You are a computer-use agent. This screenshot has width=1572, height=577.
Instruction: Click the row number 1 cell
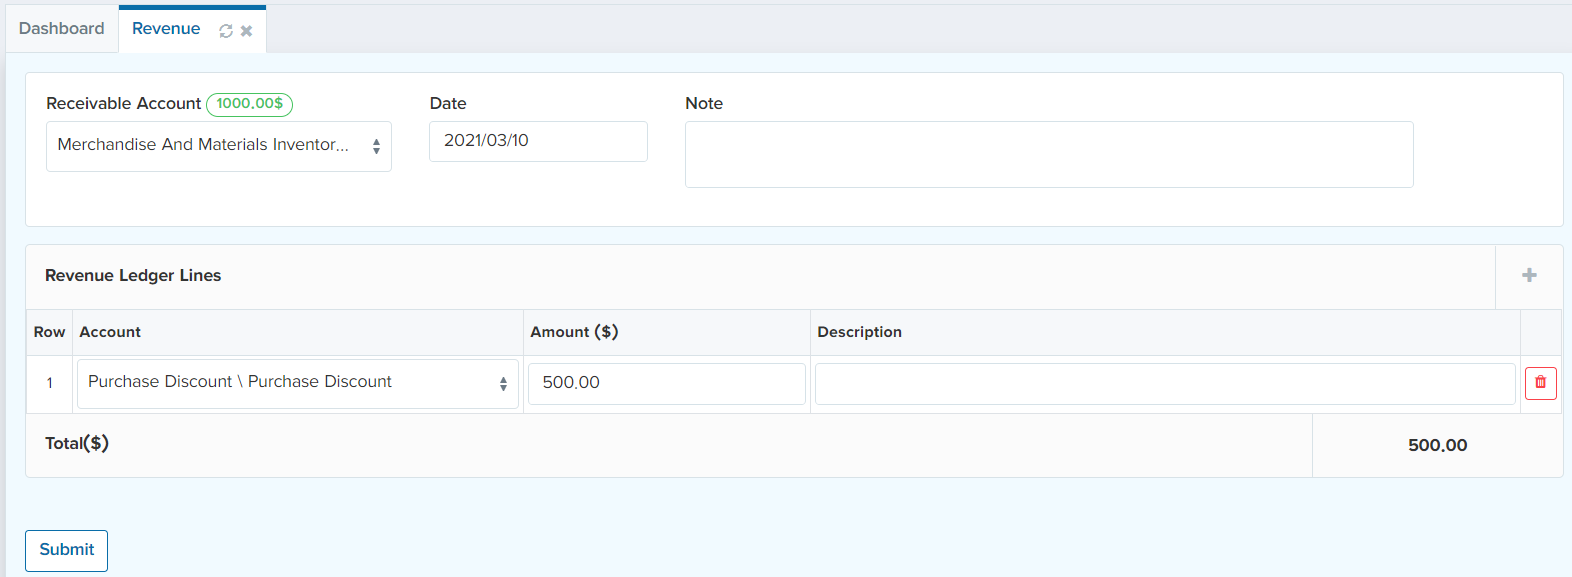pos(49,383)
